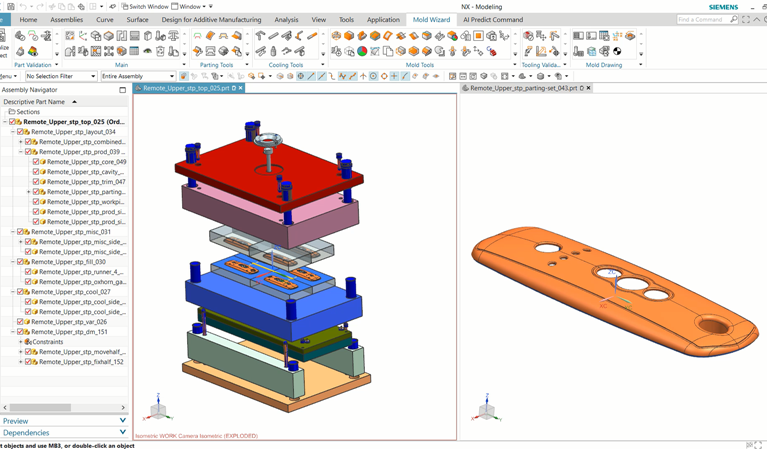
Task: Click the magnifier icon in Find a Command
Action: (x=733, y=19)
